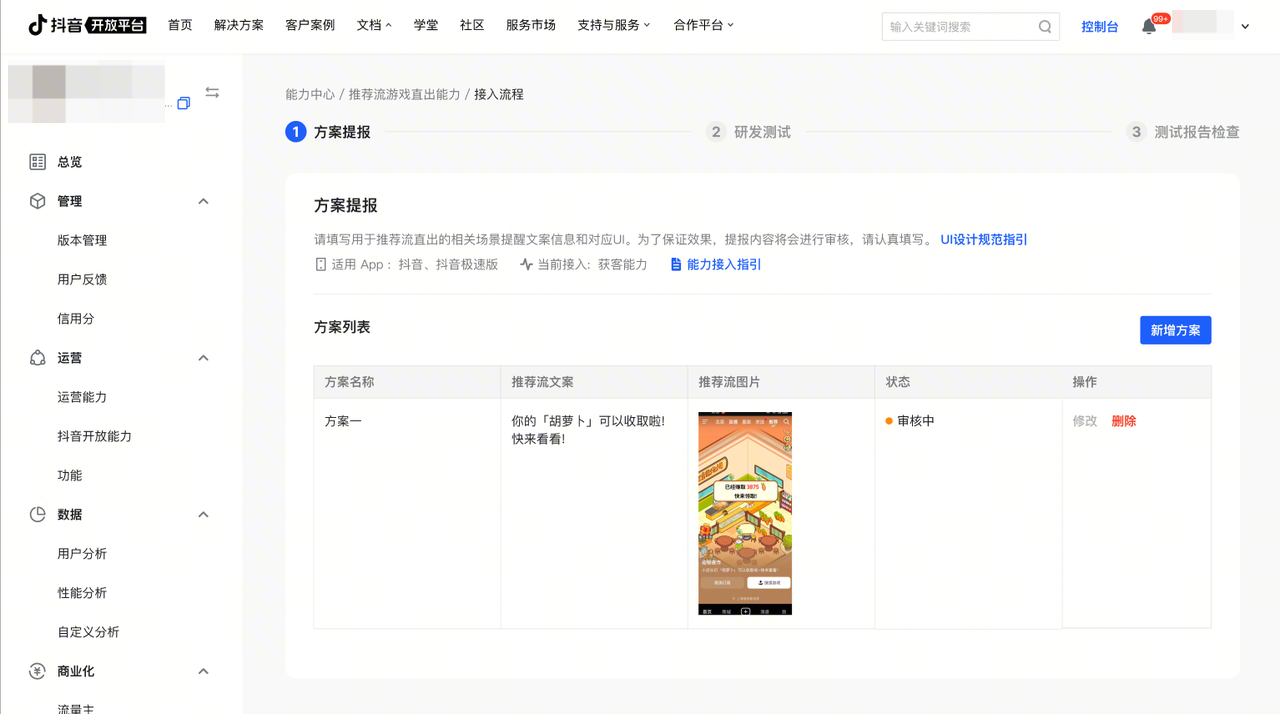The height and width of the screenshot is (714, 1280).
Task: Click the 新增方案 button
Action: pyautogui.click(x=1175, y=331)
